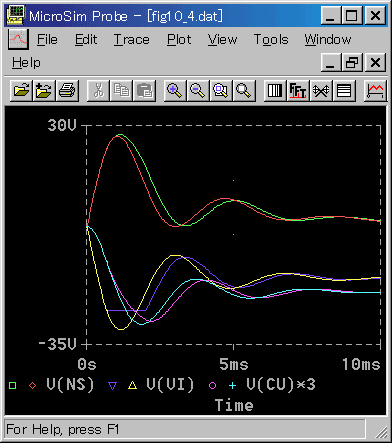Click the Zoom Out magnifier icon
This screenshot has width=392, height=443.
click(198, 90)
